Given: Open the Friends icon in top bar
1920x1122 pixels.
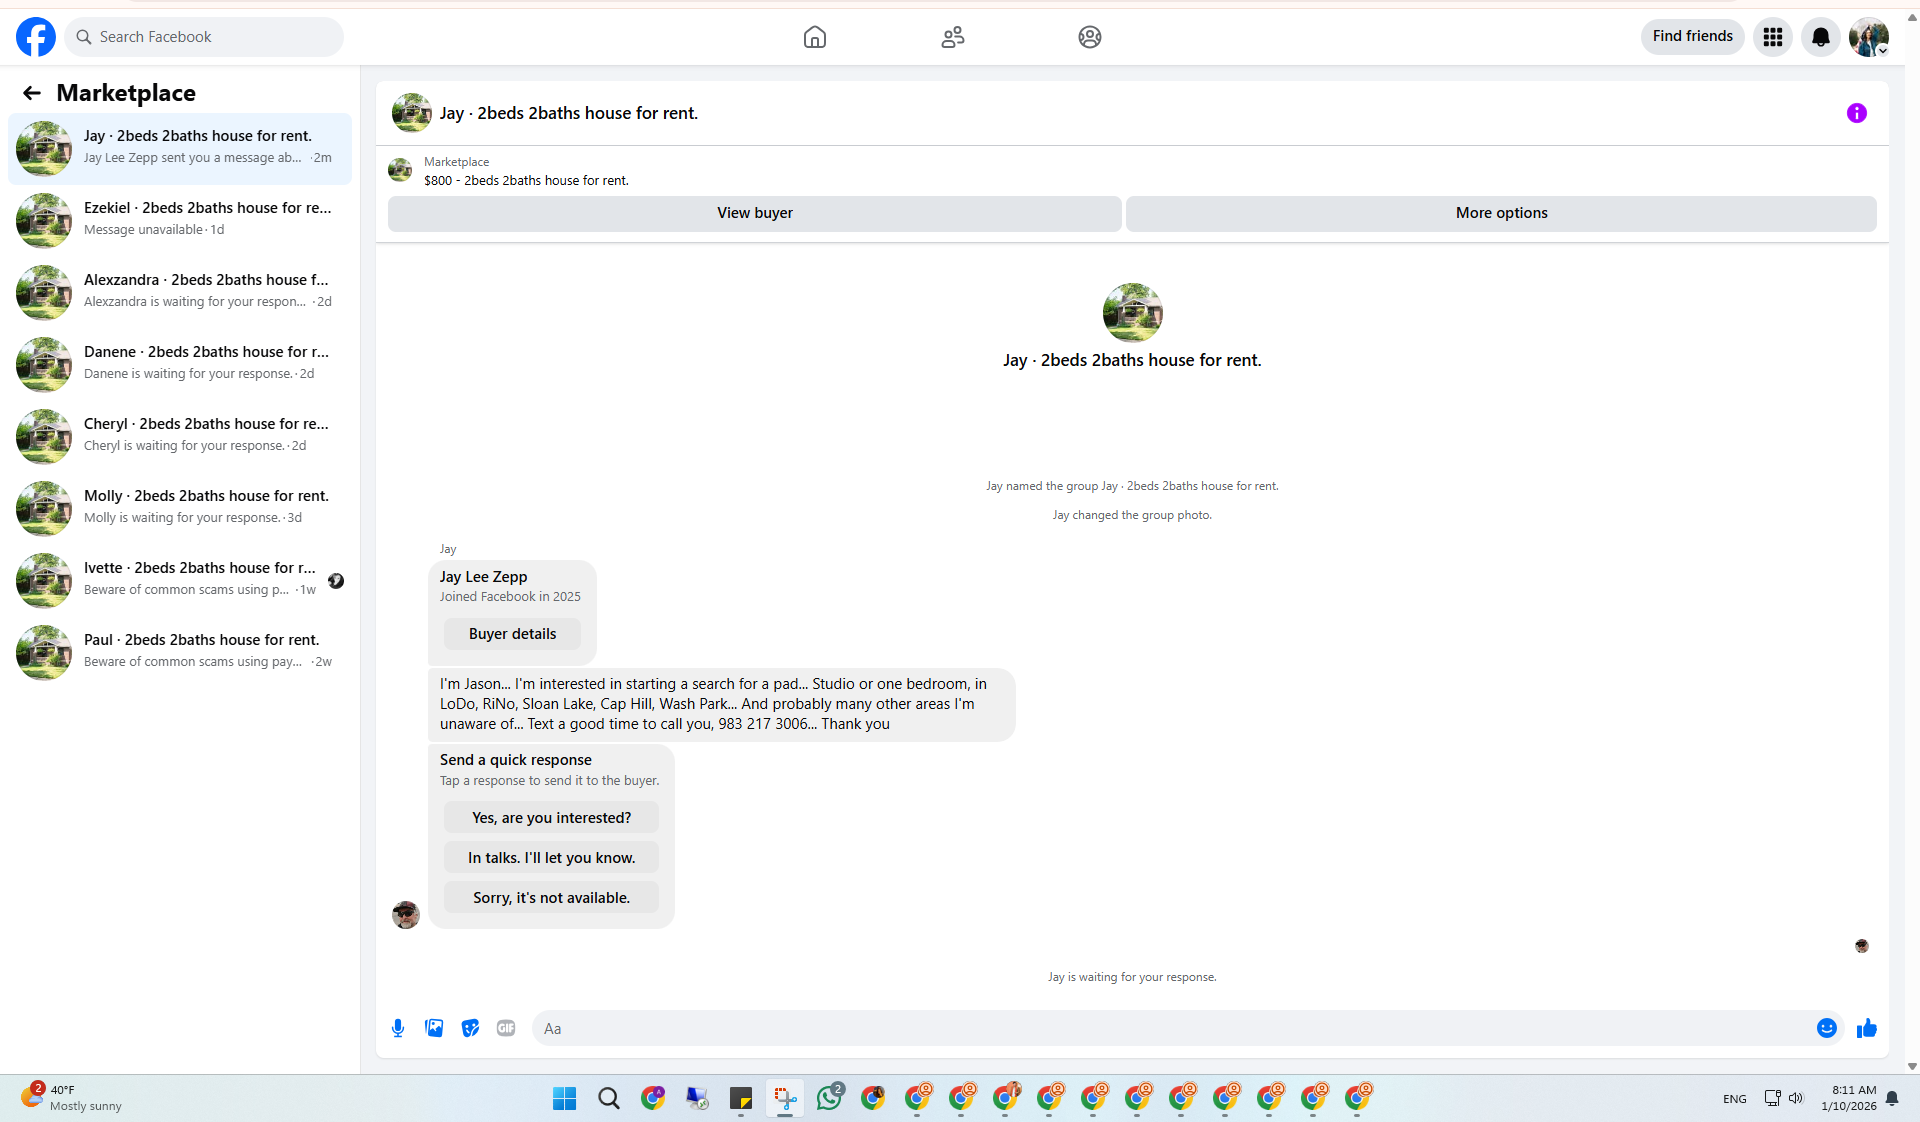Looking at the screenshot, I should tap(952, 37).
